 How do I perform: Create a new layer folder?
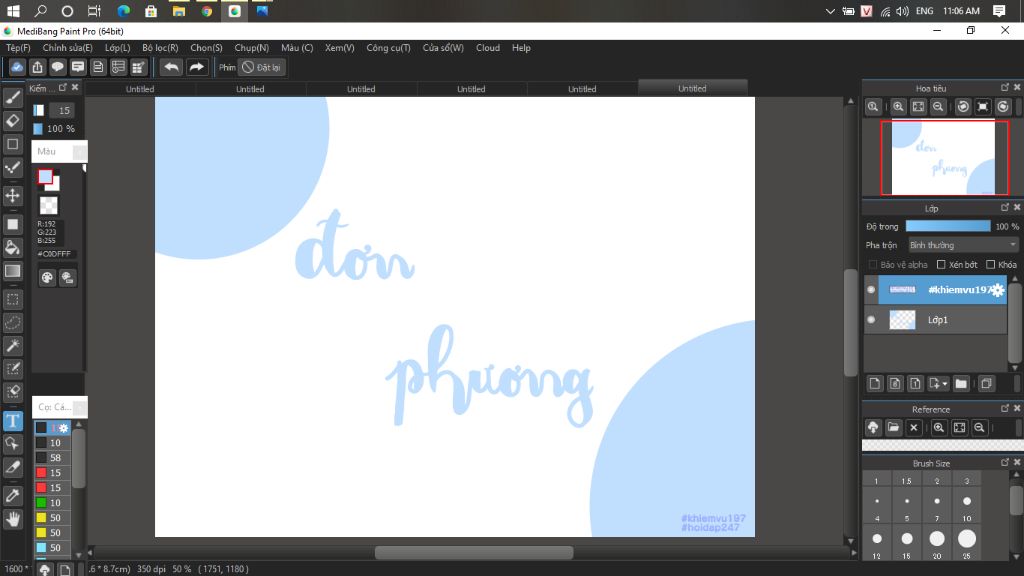tap(961, 384)
